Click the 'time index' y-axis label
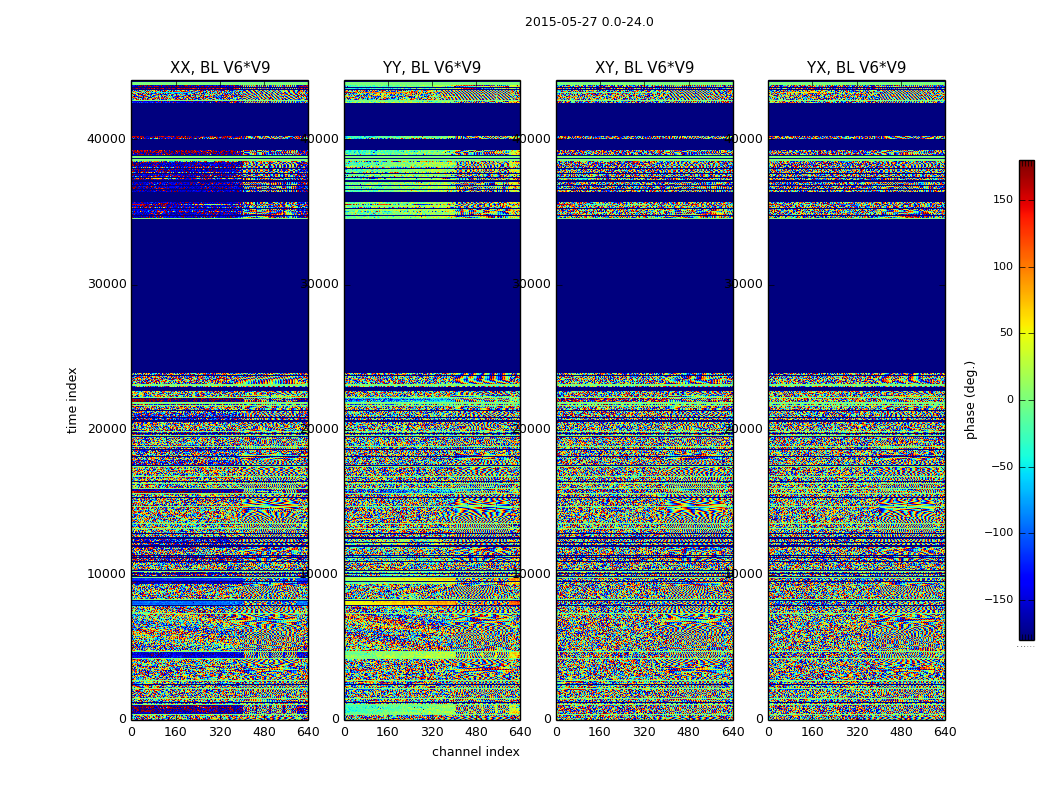The height and width of the screenshot is (800, 1050). tap(72, 400)
